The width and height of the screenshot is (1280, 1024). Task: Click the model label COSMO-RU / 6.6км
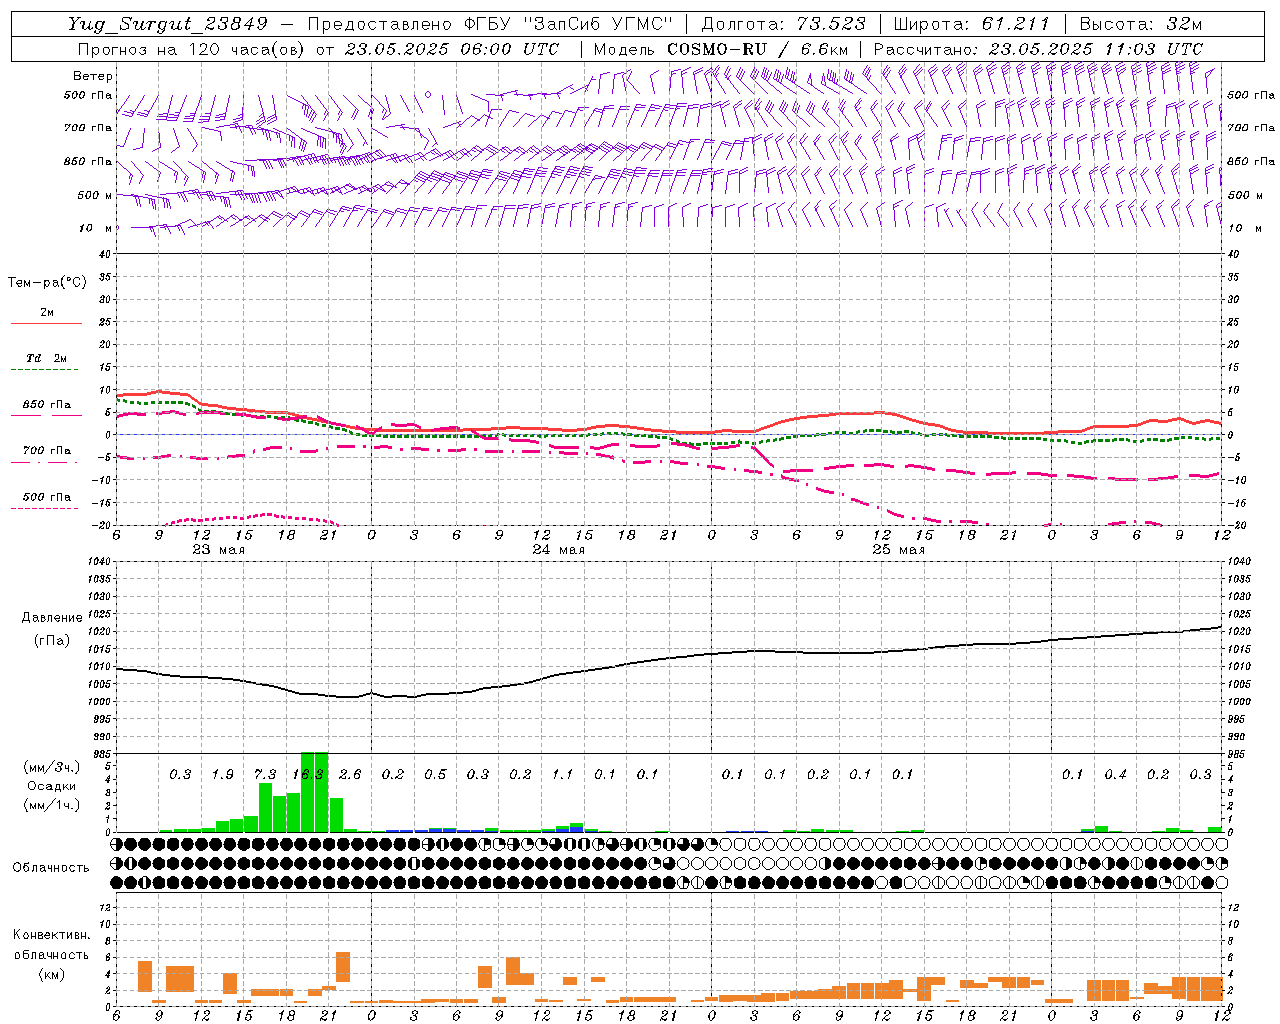pyautogui.click(x=758, y=49)
